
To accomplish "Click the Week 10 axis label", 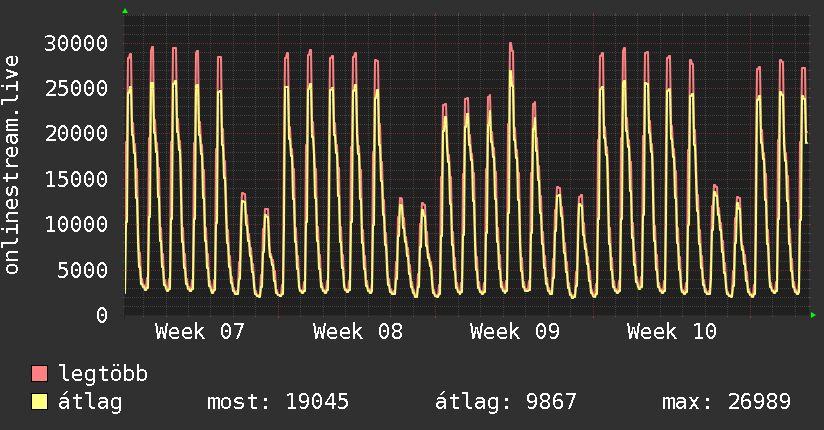I will point(672,332).
